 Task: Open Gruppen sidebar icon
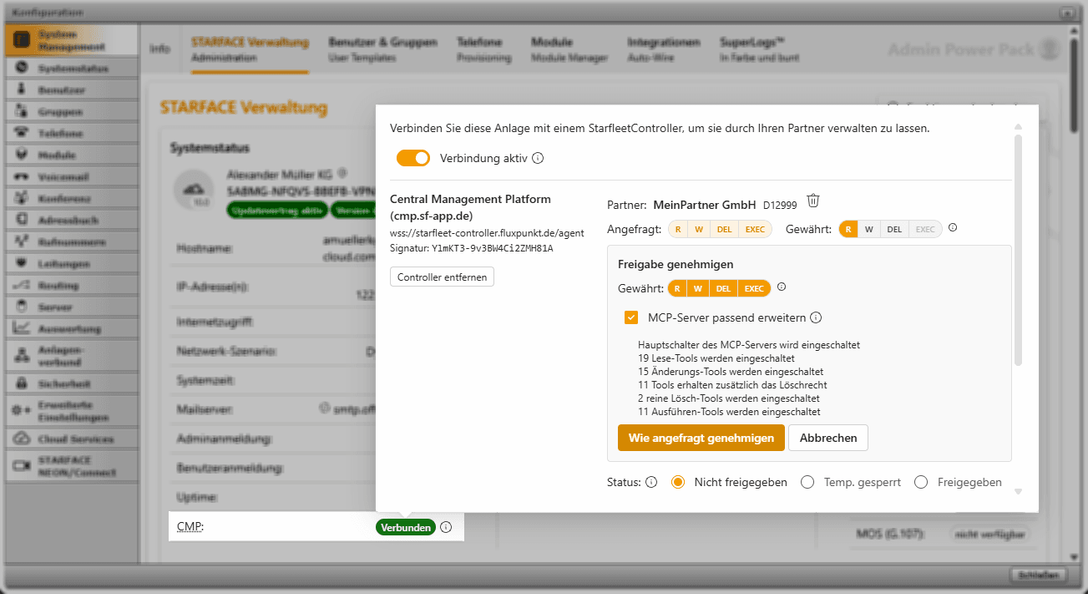pos(22,110)
